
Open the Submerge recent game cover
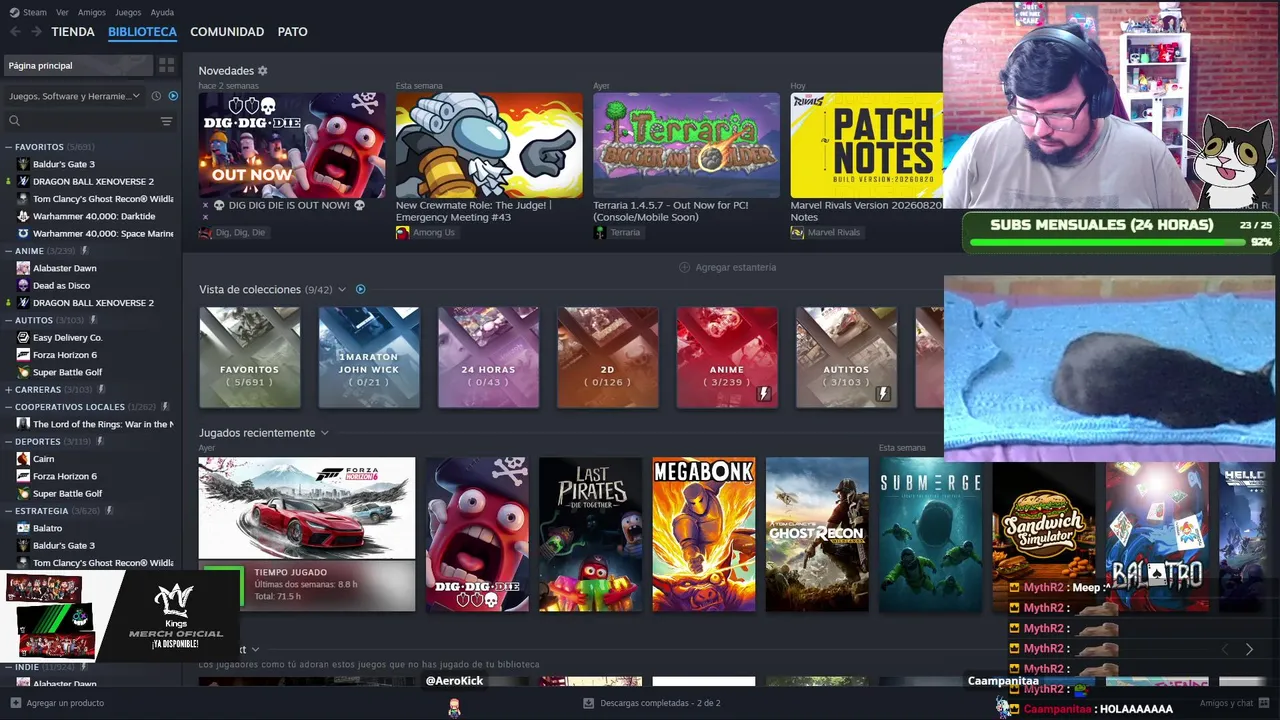tap(931, 534)
